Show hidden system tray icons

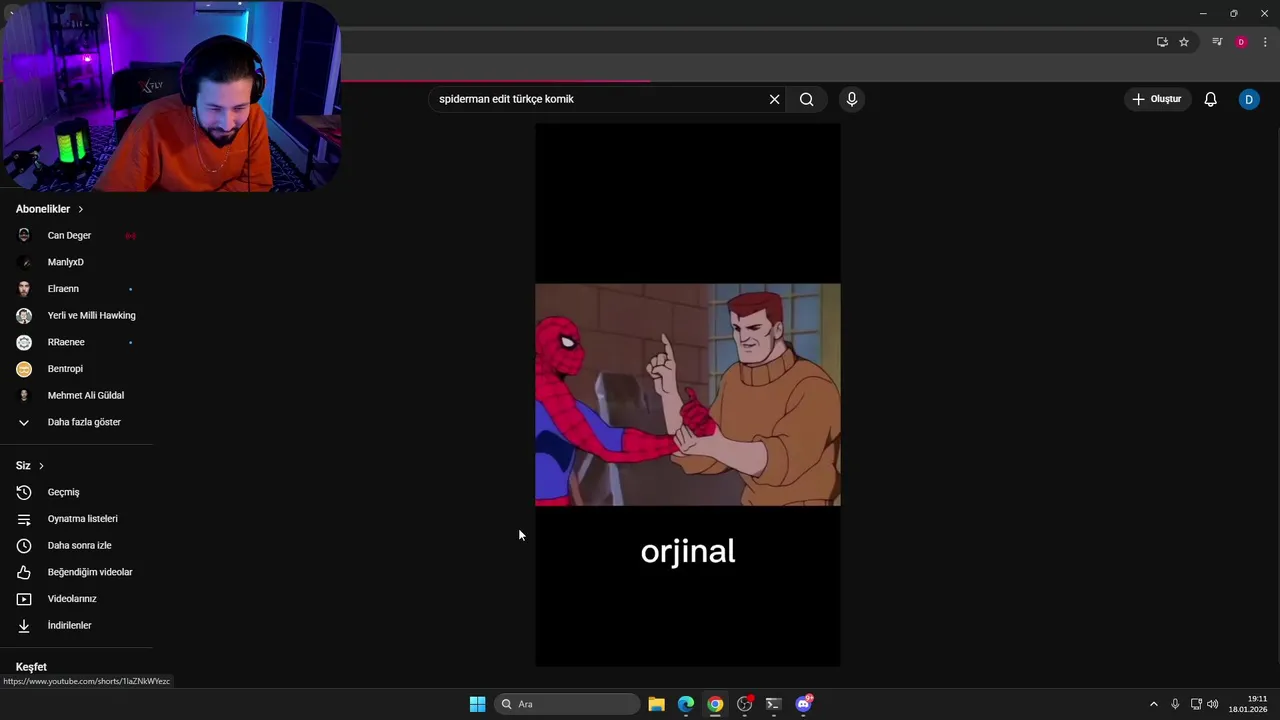1153,704
